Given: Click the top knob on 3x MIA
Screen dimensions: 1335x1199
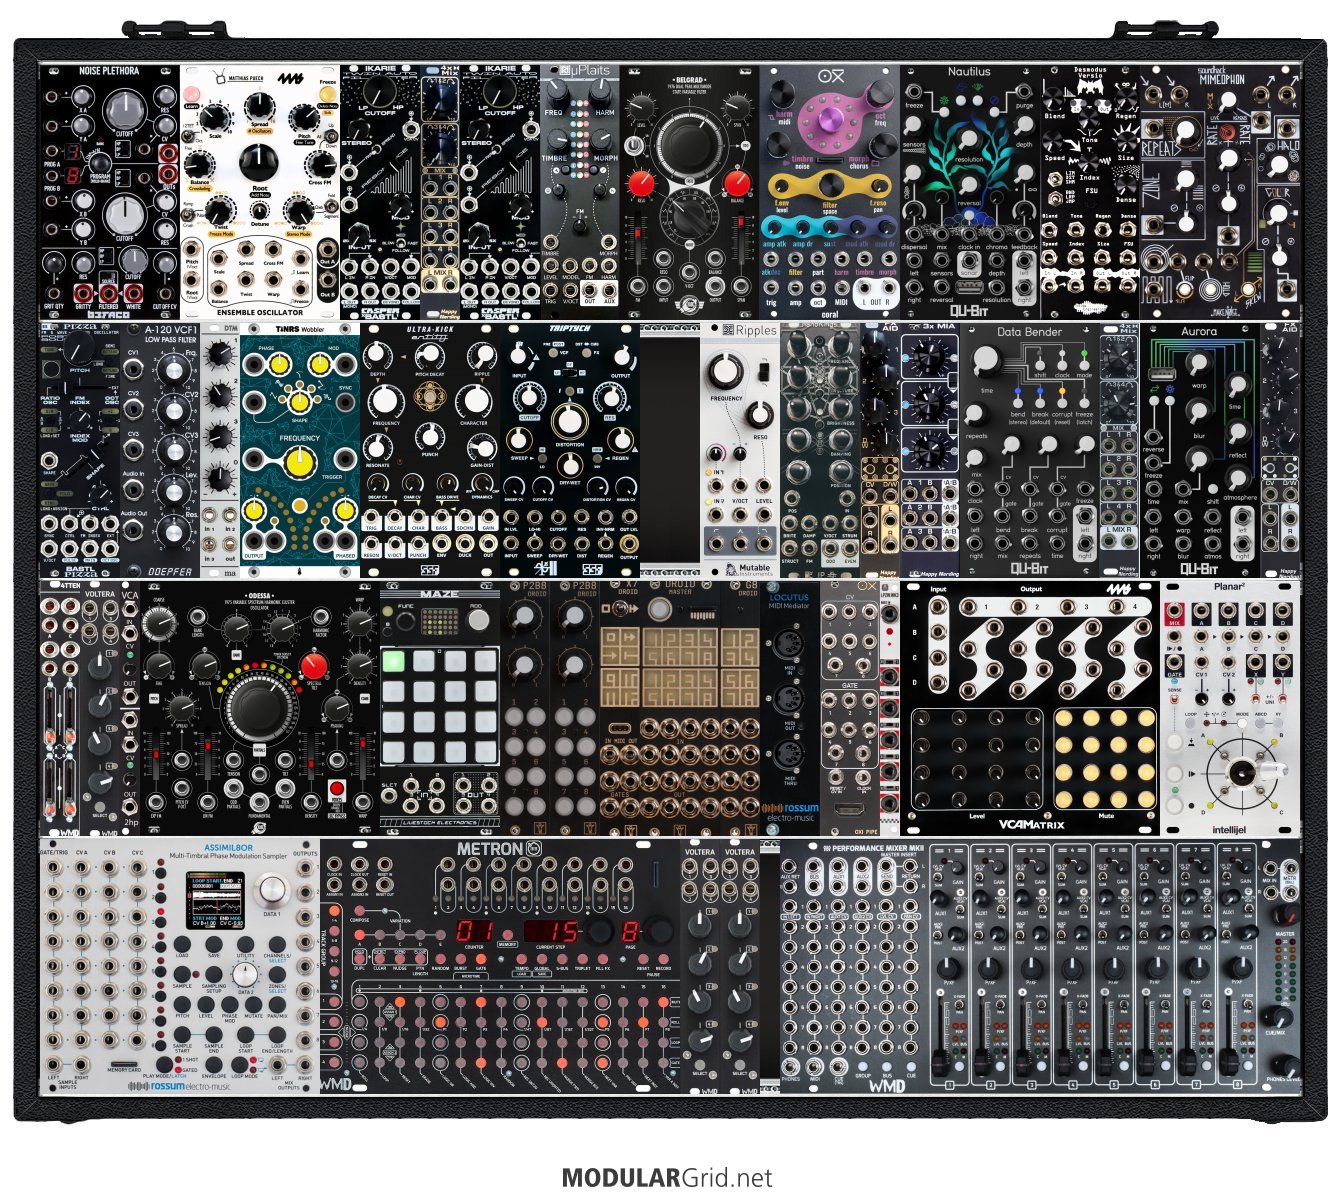Looking at the screenshot, I should coord(929,357).
